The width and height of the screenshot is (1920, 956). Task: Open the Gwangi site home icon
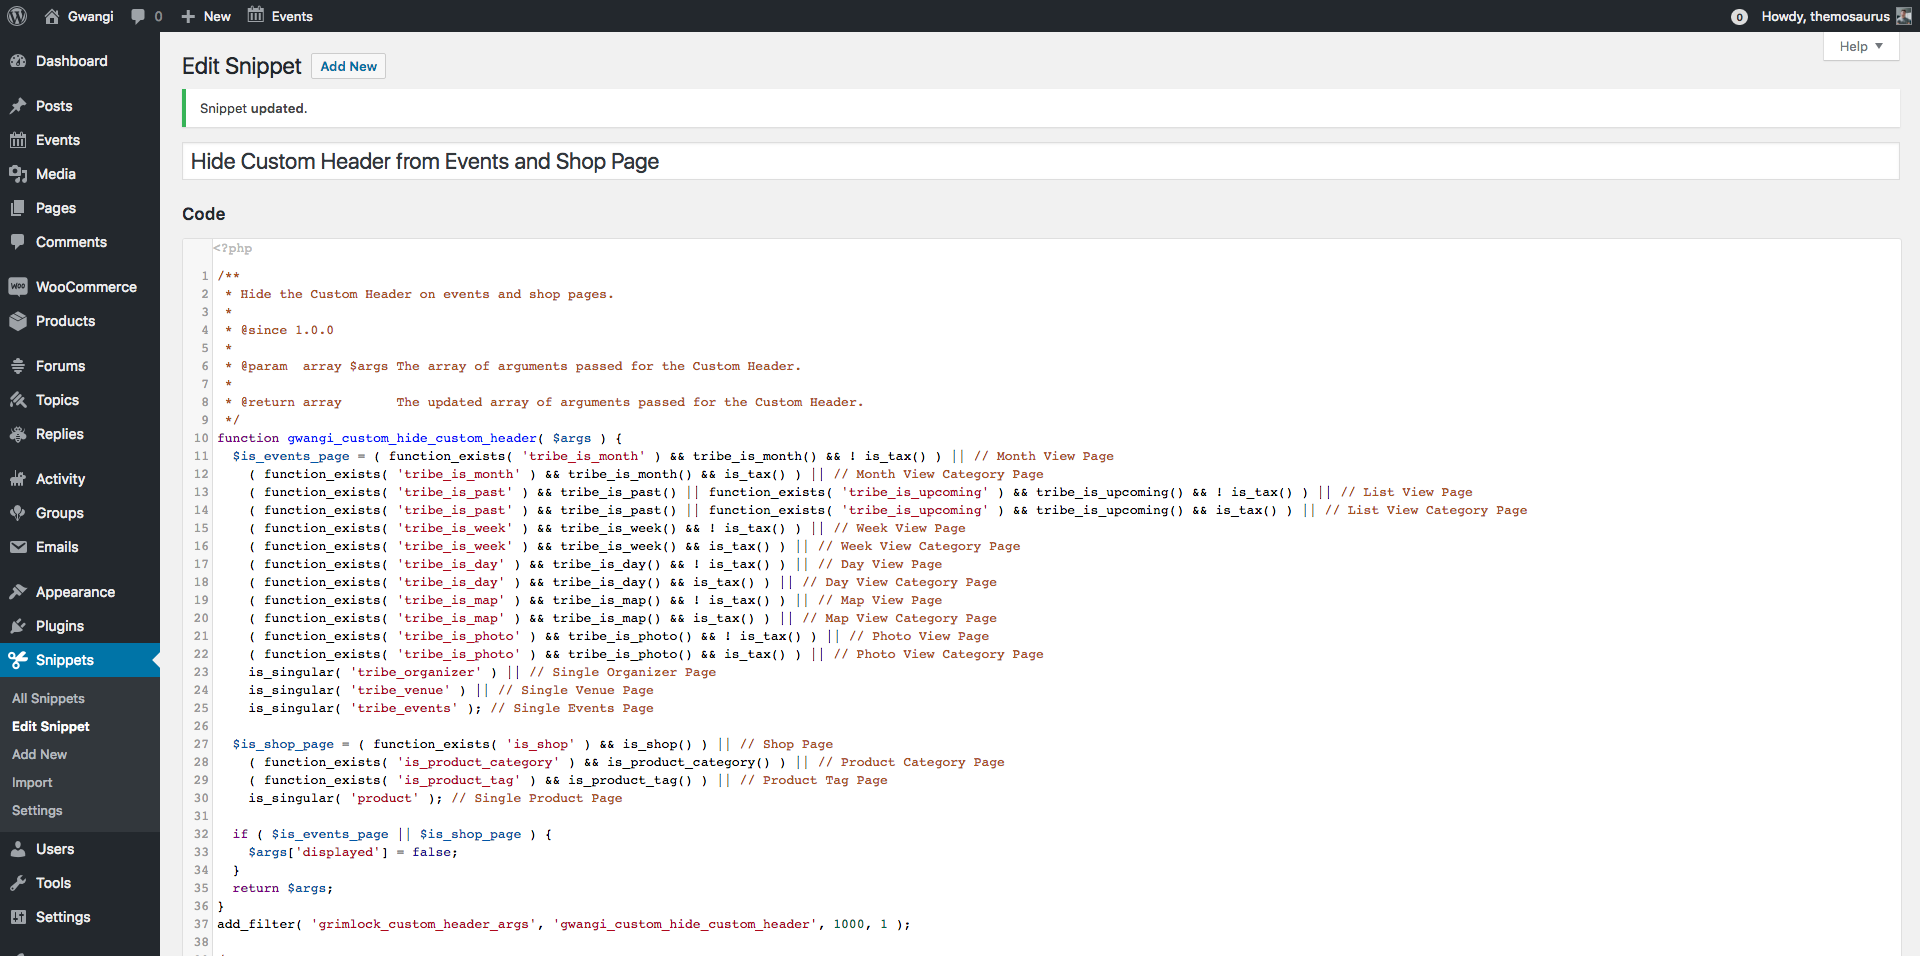(x=52, y=16)
